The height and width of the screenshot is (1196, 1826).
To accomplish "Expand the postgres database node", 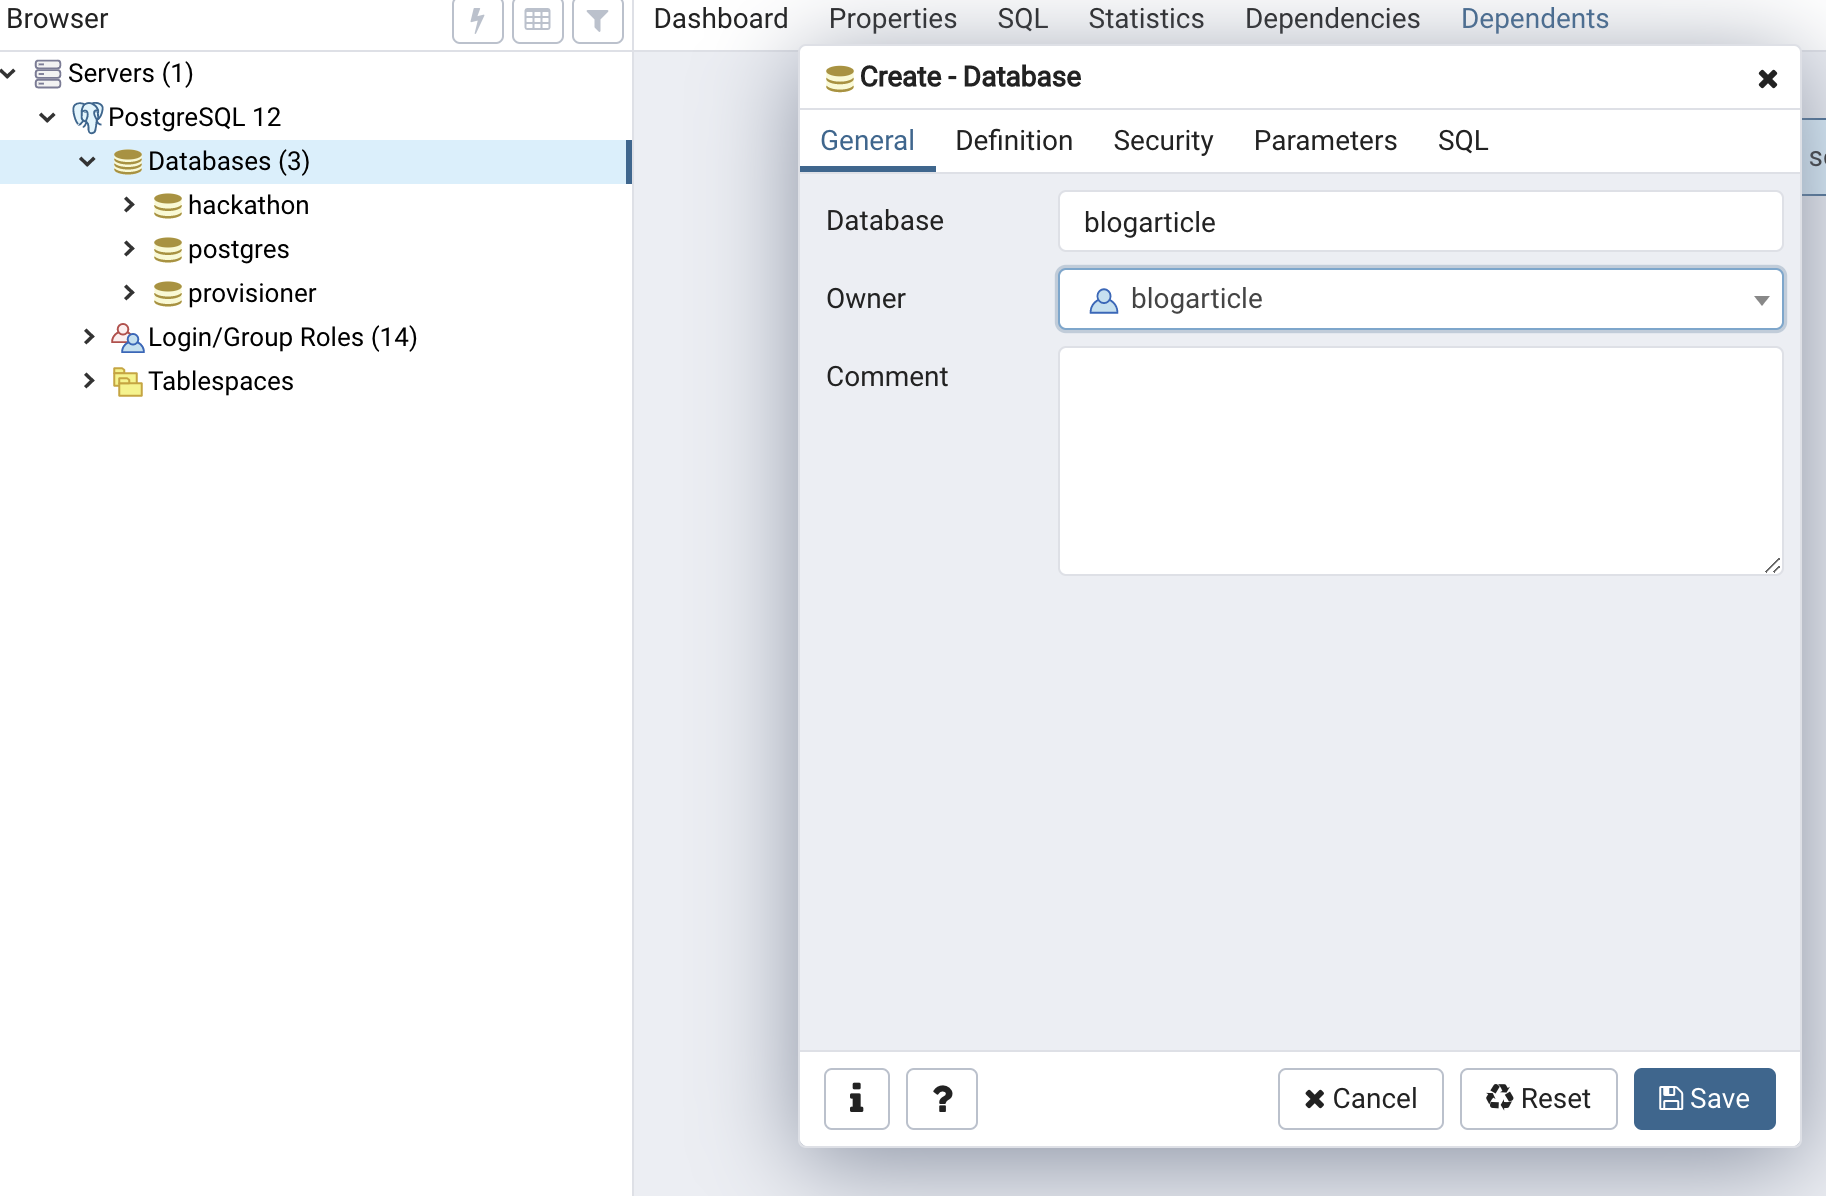I will point(129,248).
